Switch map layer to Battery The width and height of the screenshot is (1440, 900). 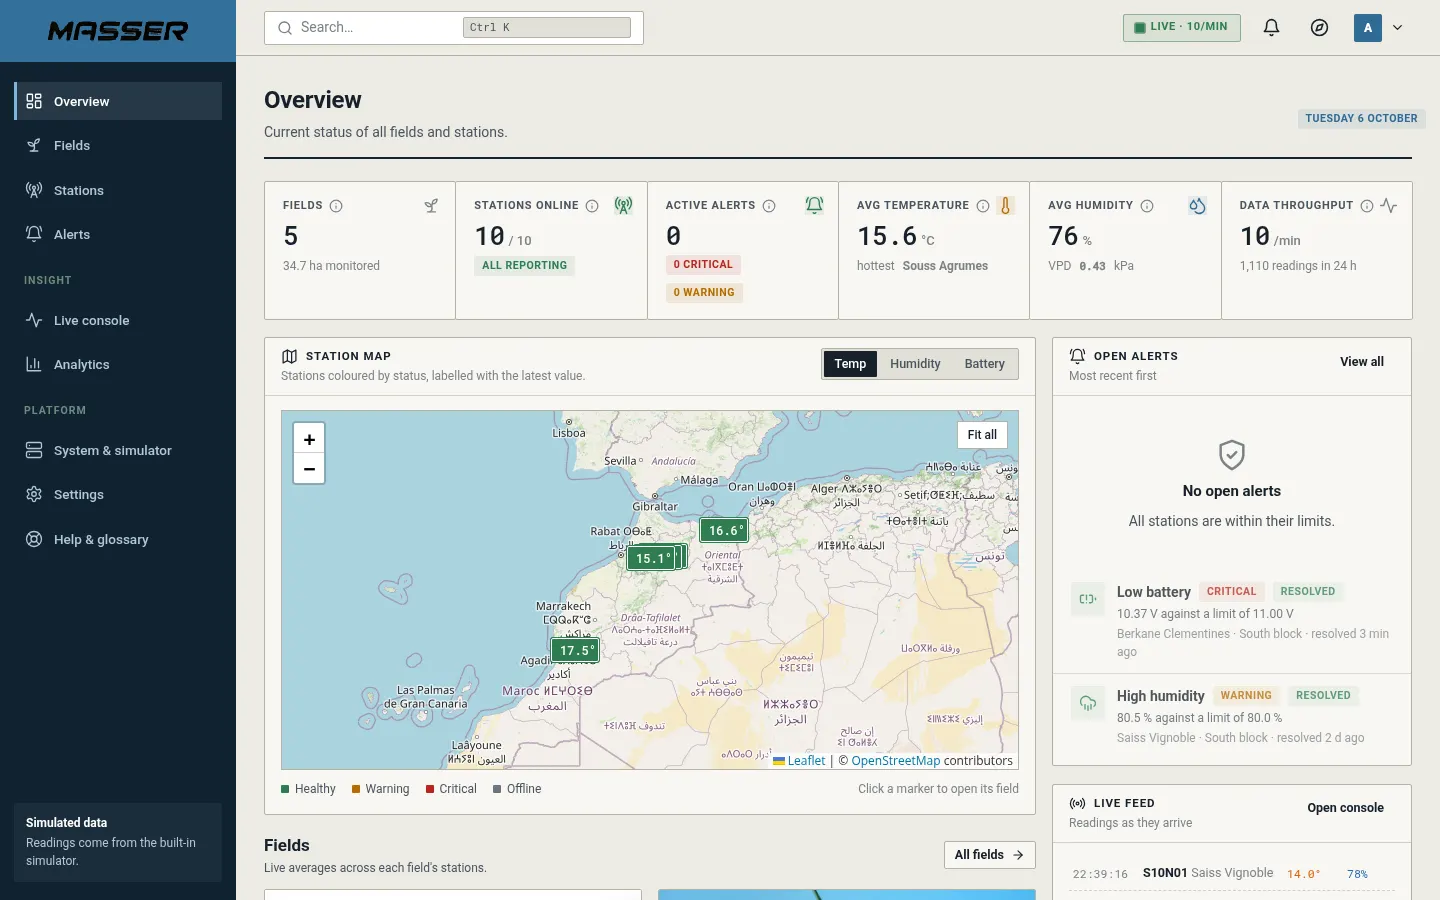(x=984, y=364)
